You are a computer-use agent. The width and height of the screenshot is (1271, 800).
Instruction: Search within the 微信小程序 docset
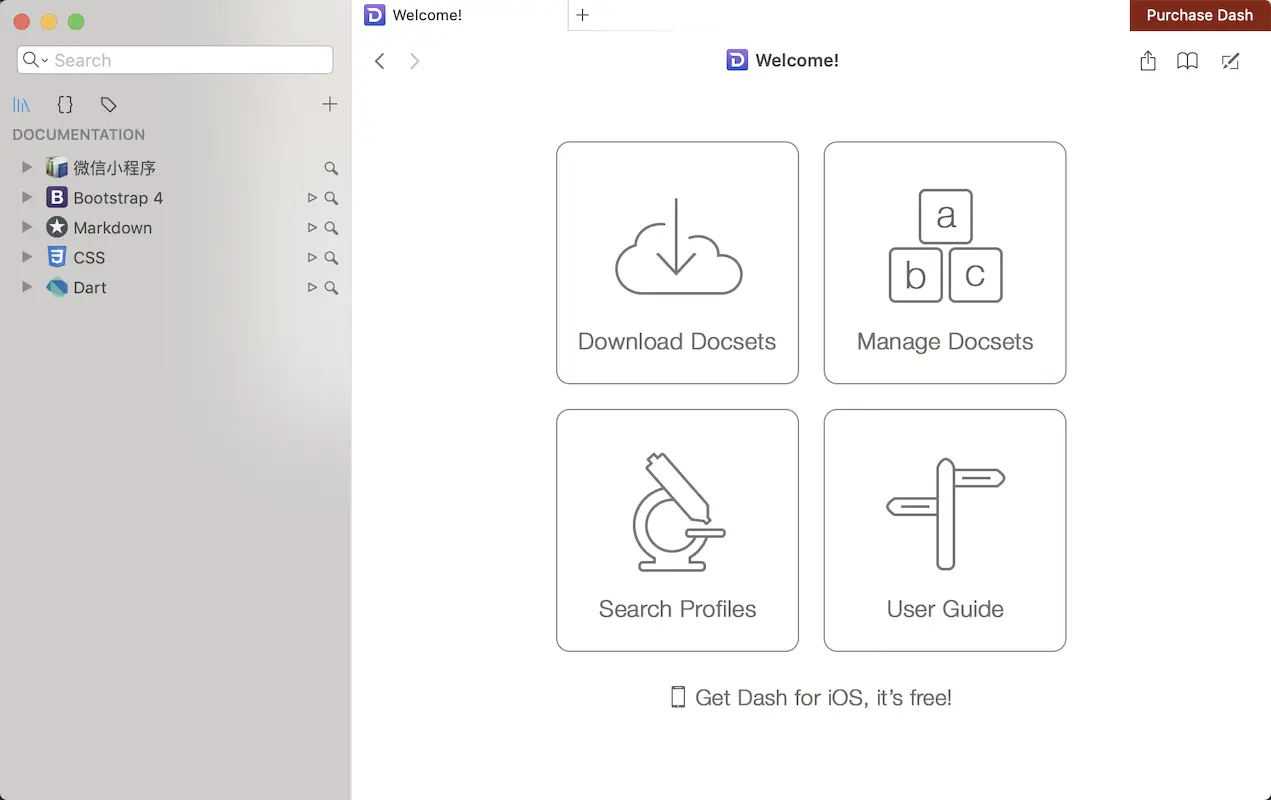(x=331, y=168)
